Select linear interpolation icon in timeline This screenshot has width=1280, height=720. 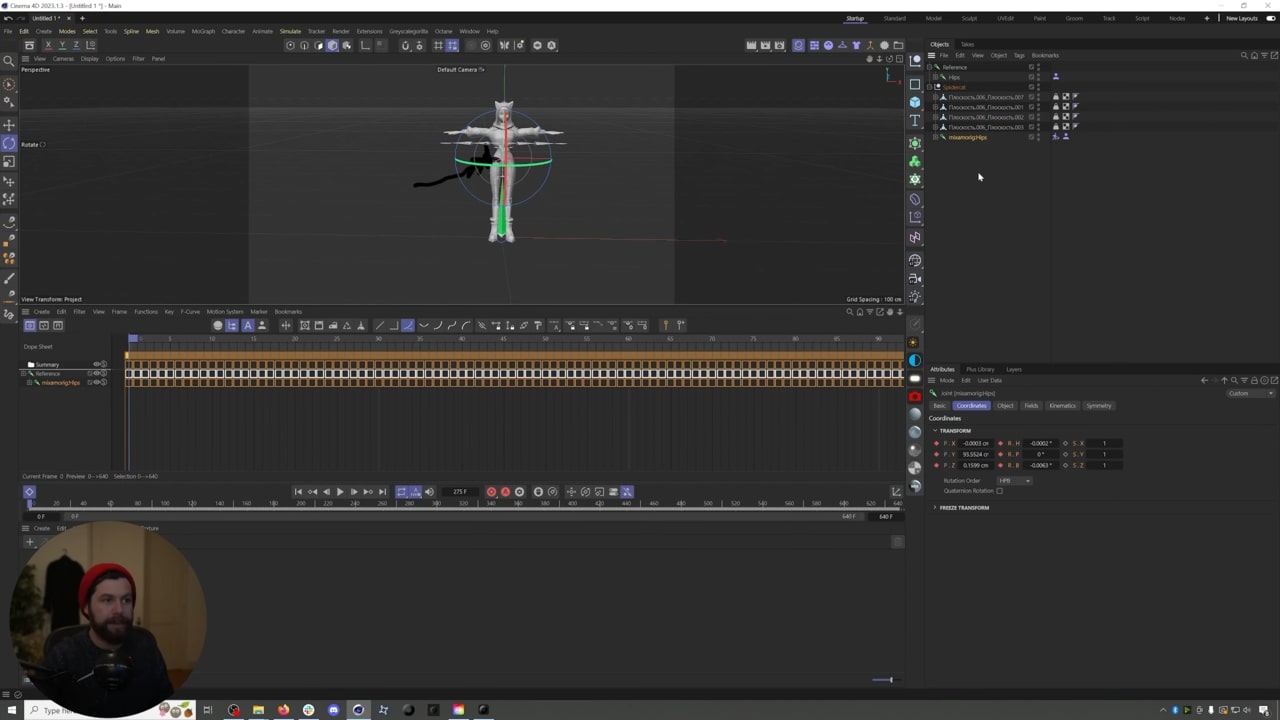pos(379,325)
